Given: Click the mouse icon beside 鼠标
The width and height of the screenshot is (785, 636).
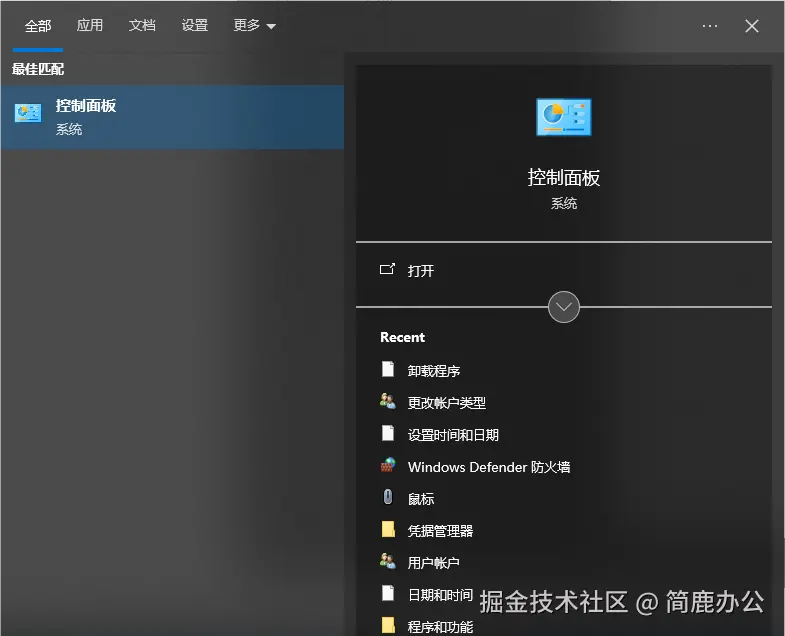Looking at the screenshot, I should coord(388,497).
